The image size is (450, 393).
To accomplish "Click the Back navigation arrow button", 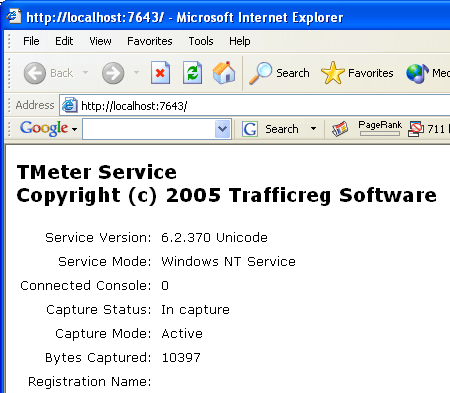I will point(35,73).
